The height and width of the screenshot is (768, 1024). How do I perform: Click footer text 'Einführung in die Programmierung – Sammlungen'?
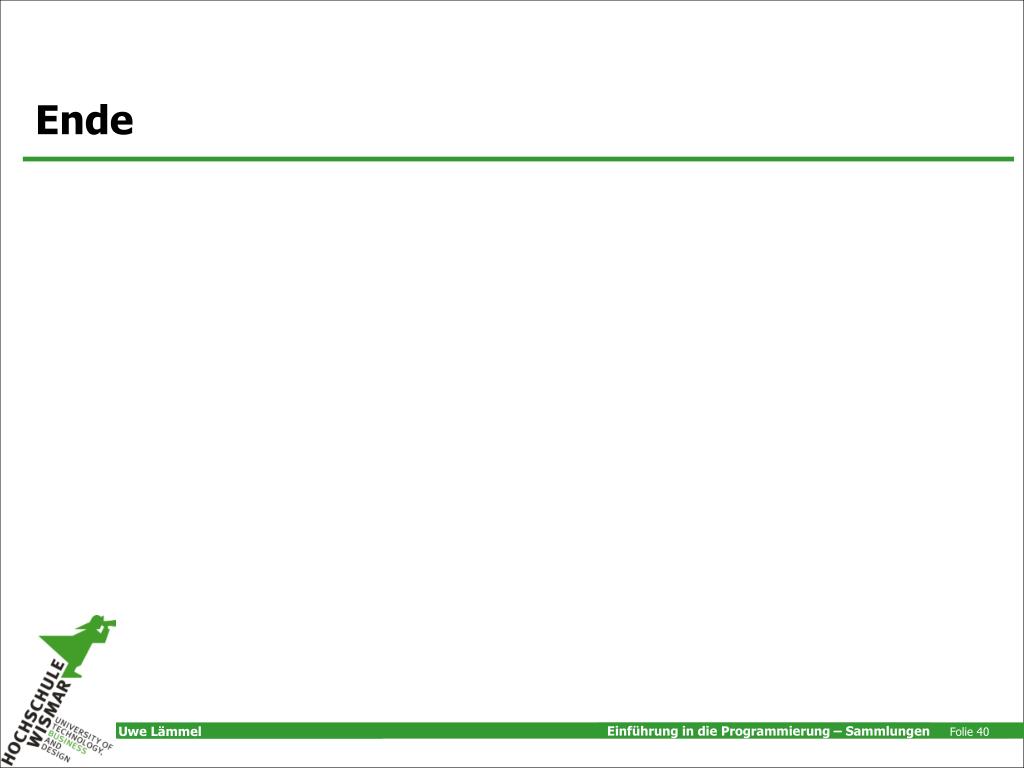768,731
